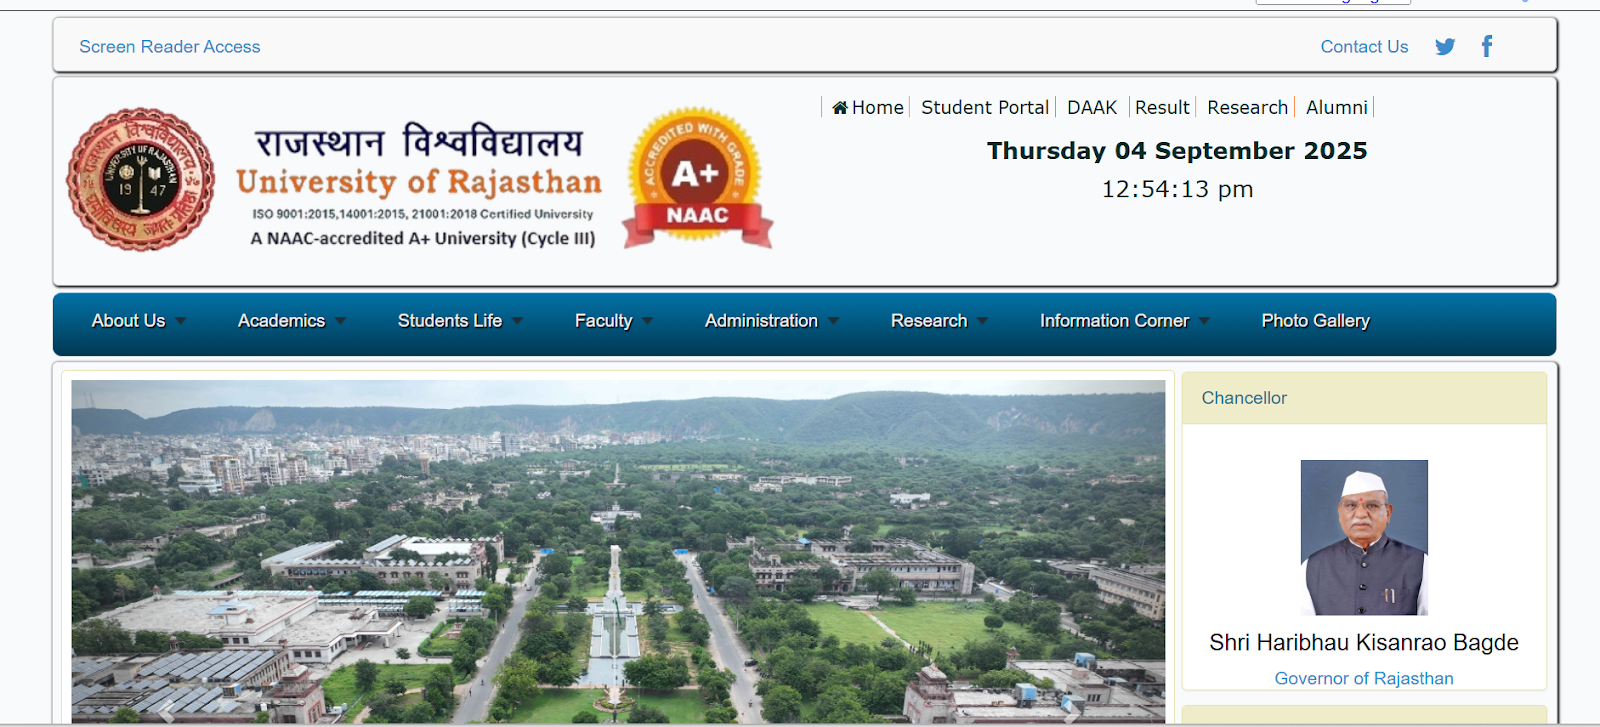Click the date Thursday 04 September 2025

pyautogui.click(x=1177, y=151)
